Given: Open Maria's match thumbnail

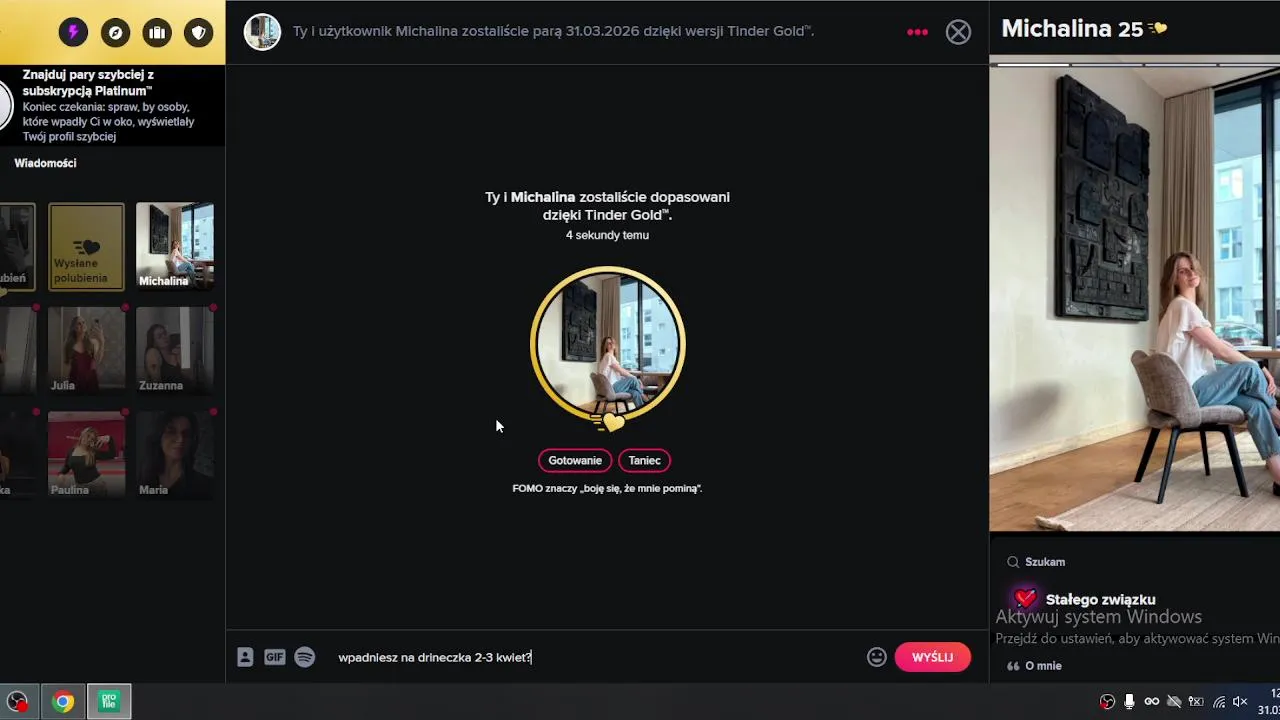Looking at the screenshot, I should pyautogui.click(x=175, y=455).
